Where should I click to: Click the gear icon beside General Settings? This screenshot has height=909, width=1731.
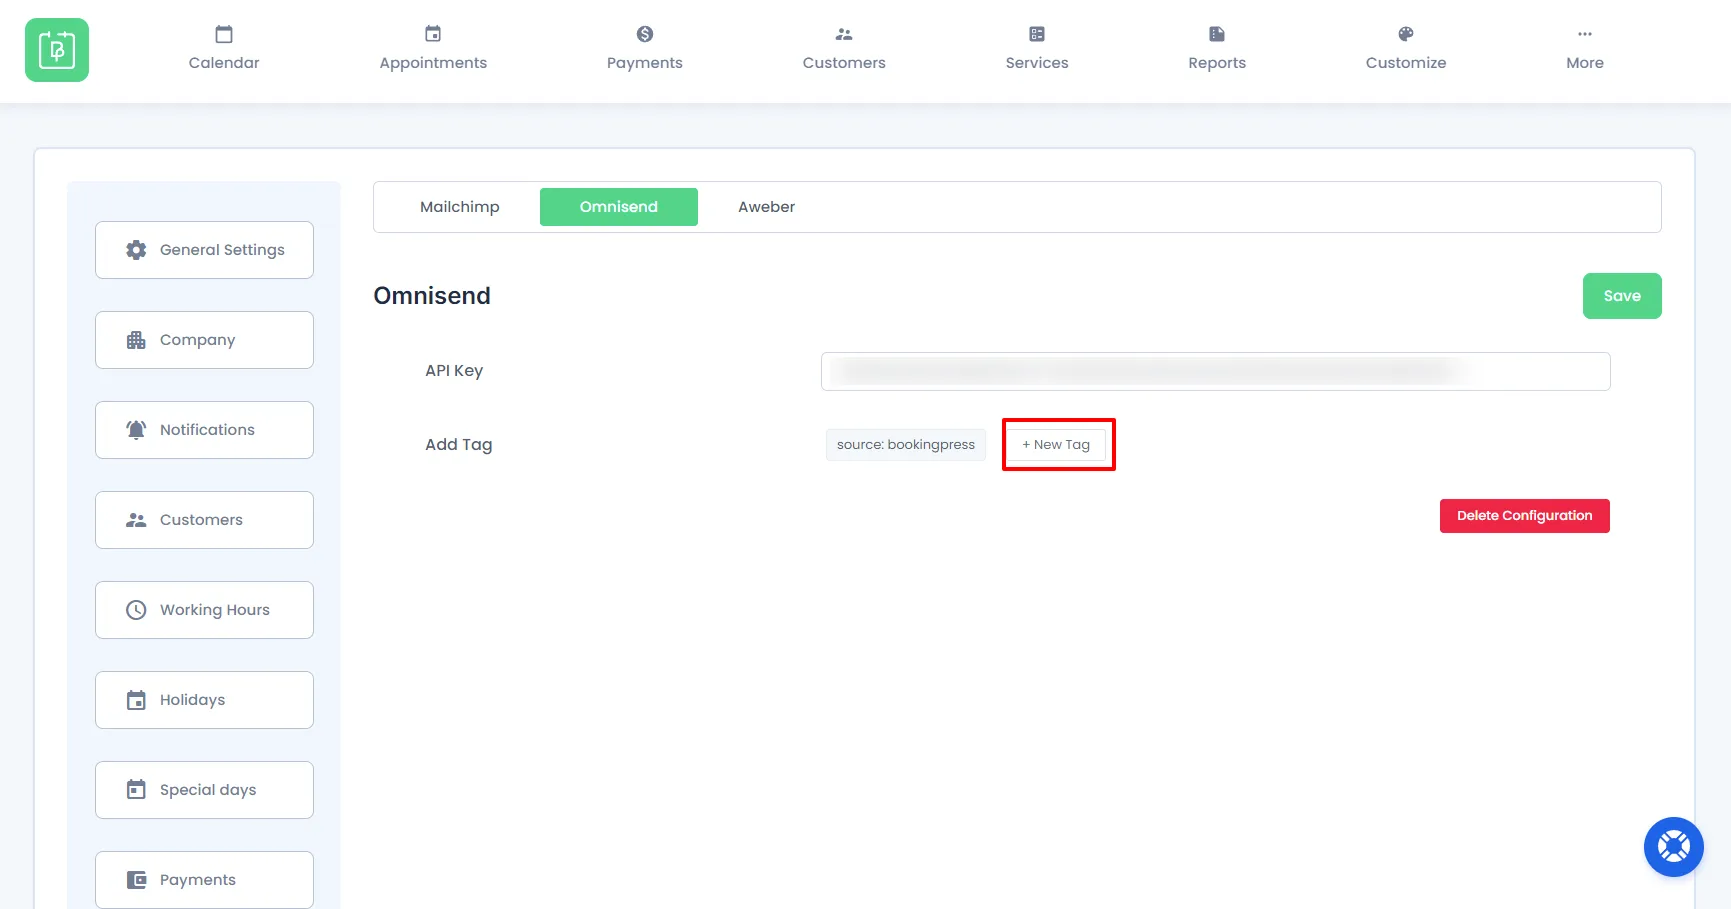(x=136, y=250)
